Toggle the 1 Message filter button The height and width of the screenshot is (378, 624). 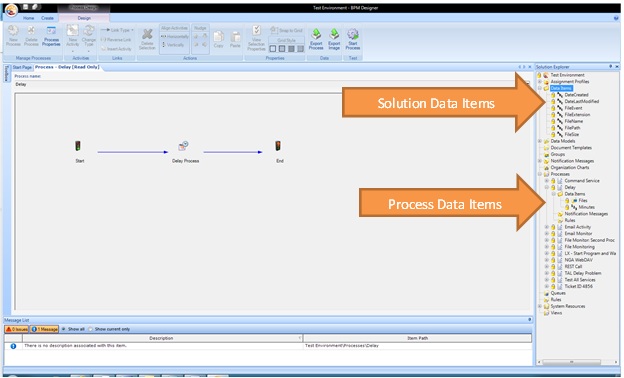[44, 329]
